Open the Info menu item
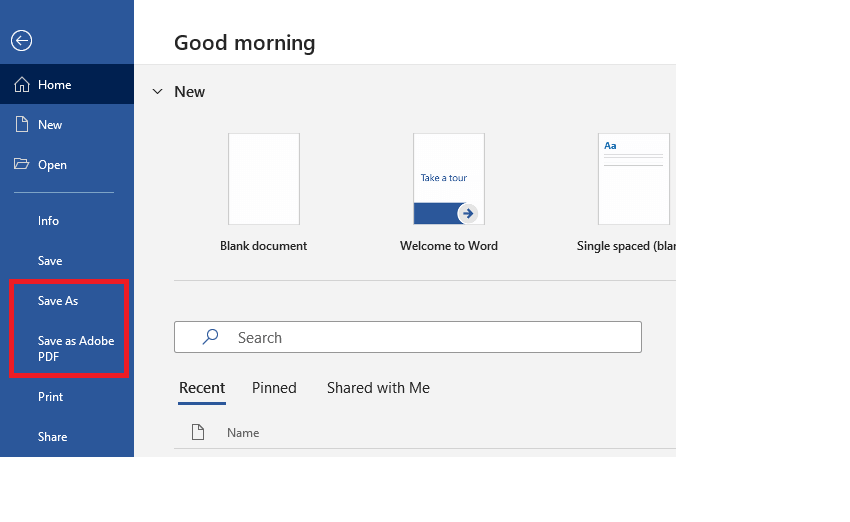Image resolution: width=850 pixels, height=522 pixels. click(48, 221)
